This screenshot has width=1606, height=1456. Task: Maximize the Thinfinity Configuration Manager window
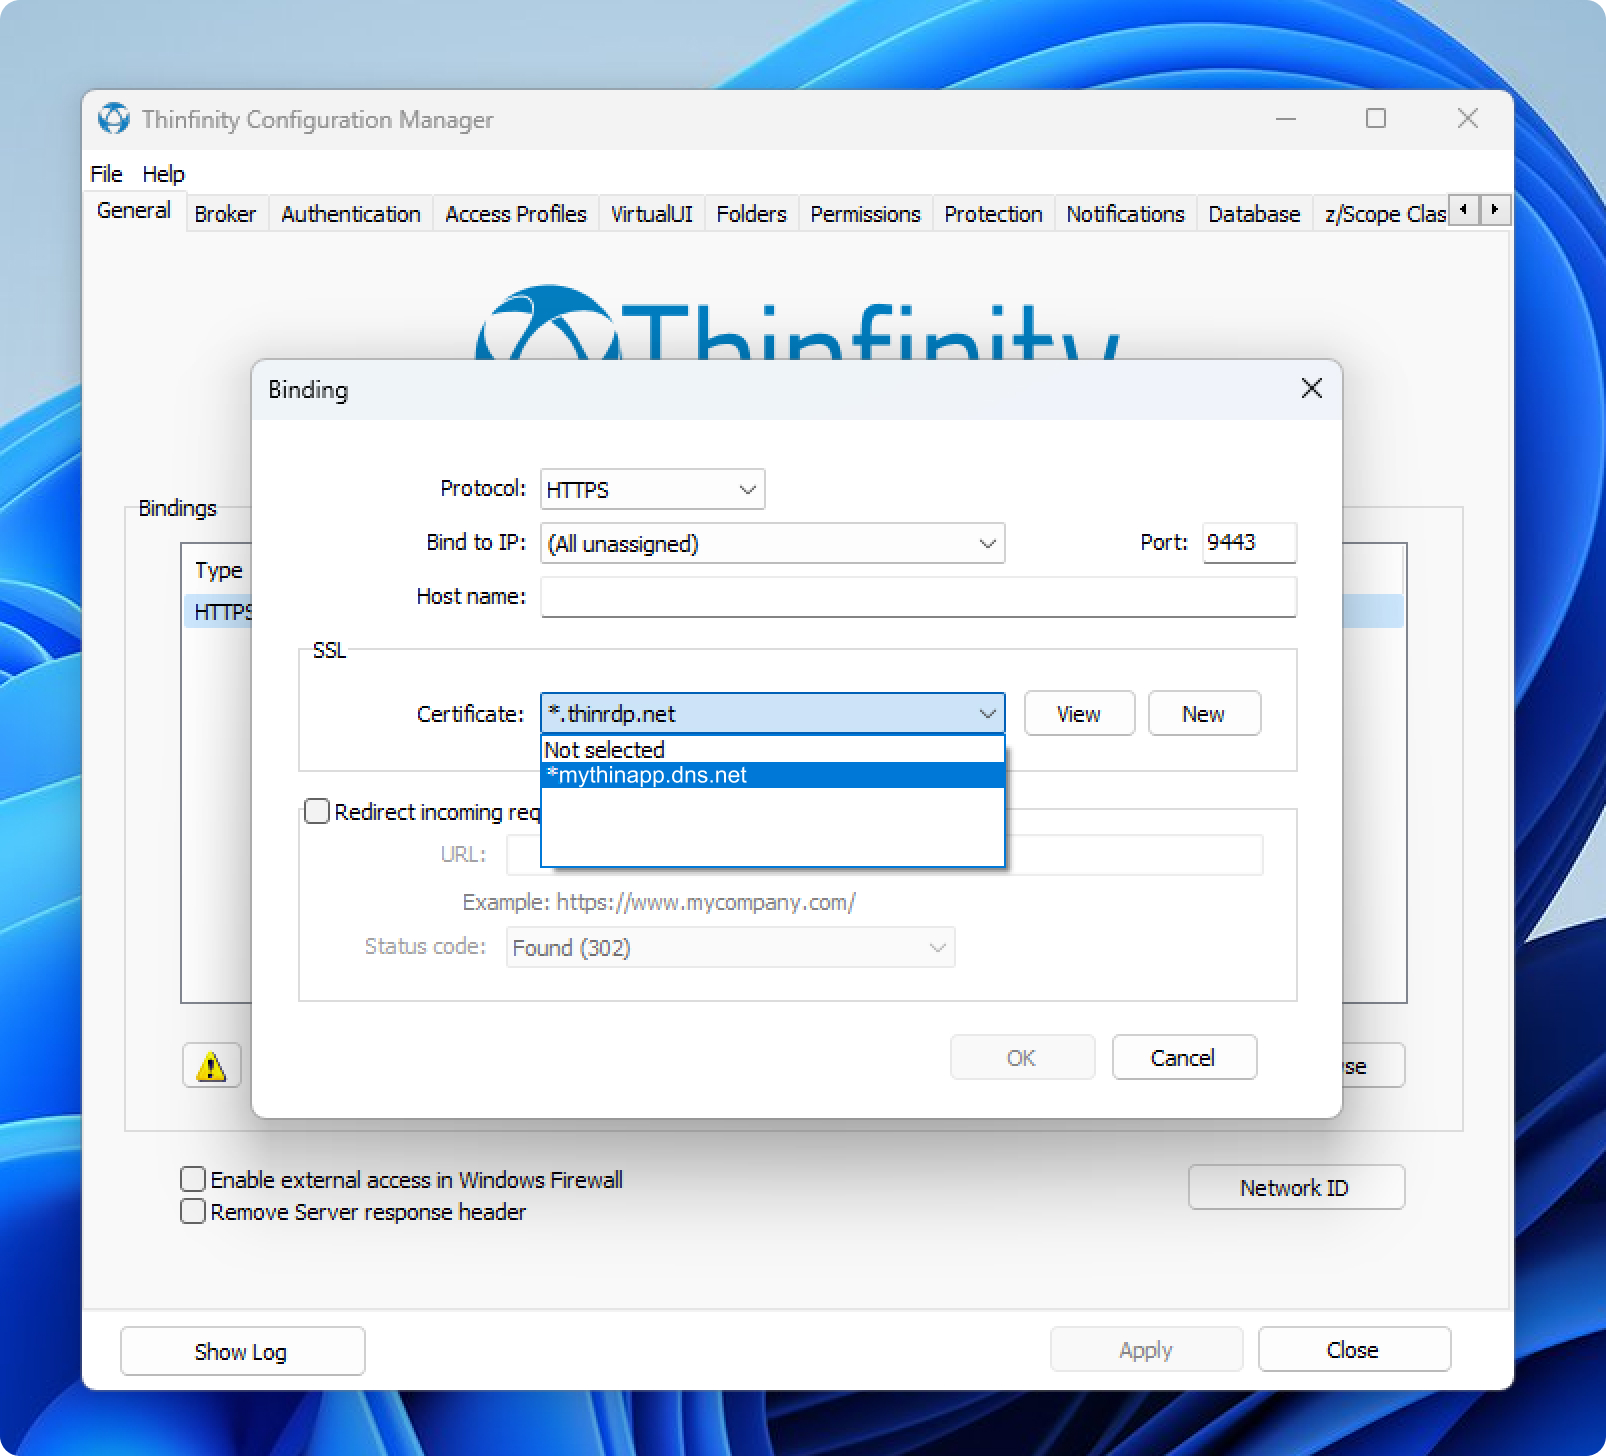(1376, 119)
